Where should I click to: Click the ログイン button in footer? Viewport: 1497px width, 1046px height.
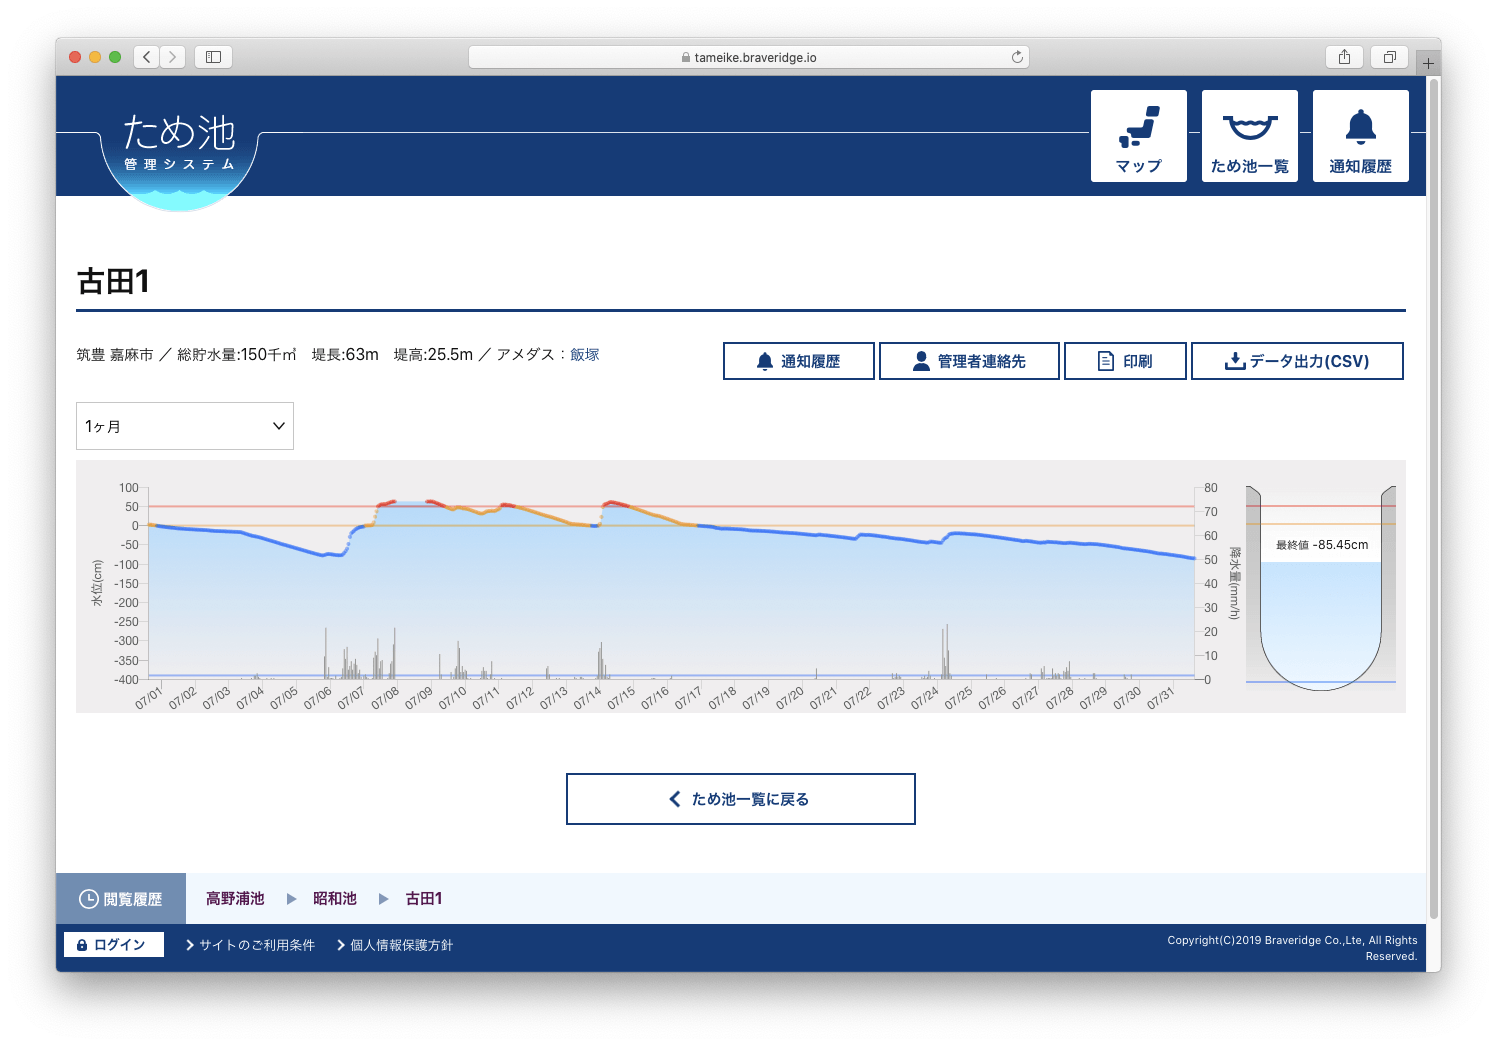coord(113,945)
